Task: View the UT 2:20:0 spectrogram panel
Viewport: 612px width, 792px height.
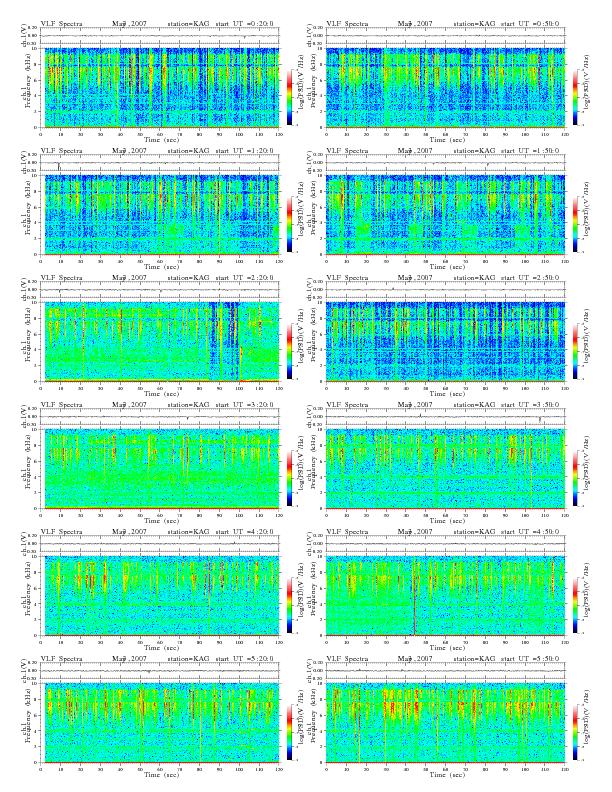Action: click(x=160, y=342)
